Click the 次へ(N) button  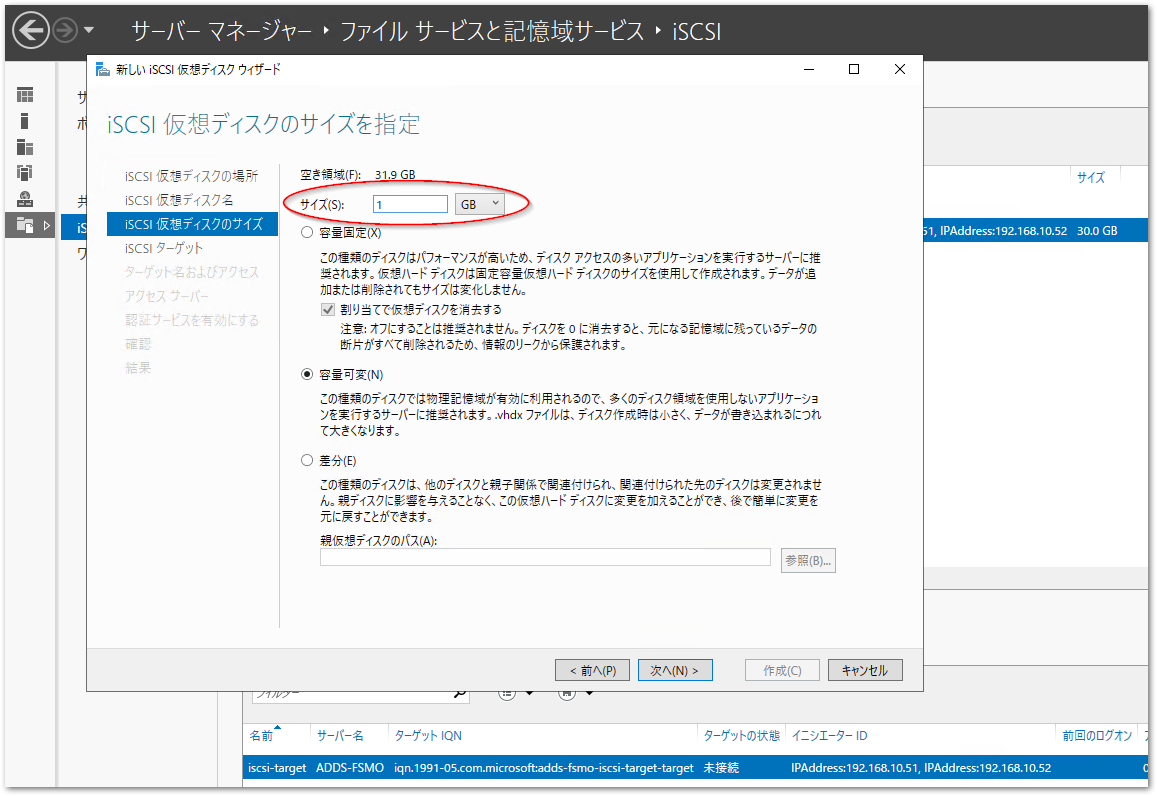(675, 669)
